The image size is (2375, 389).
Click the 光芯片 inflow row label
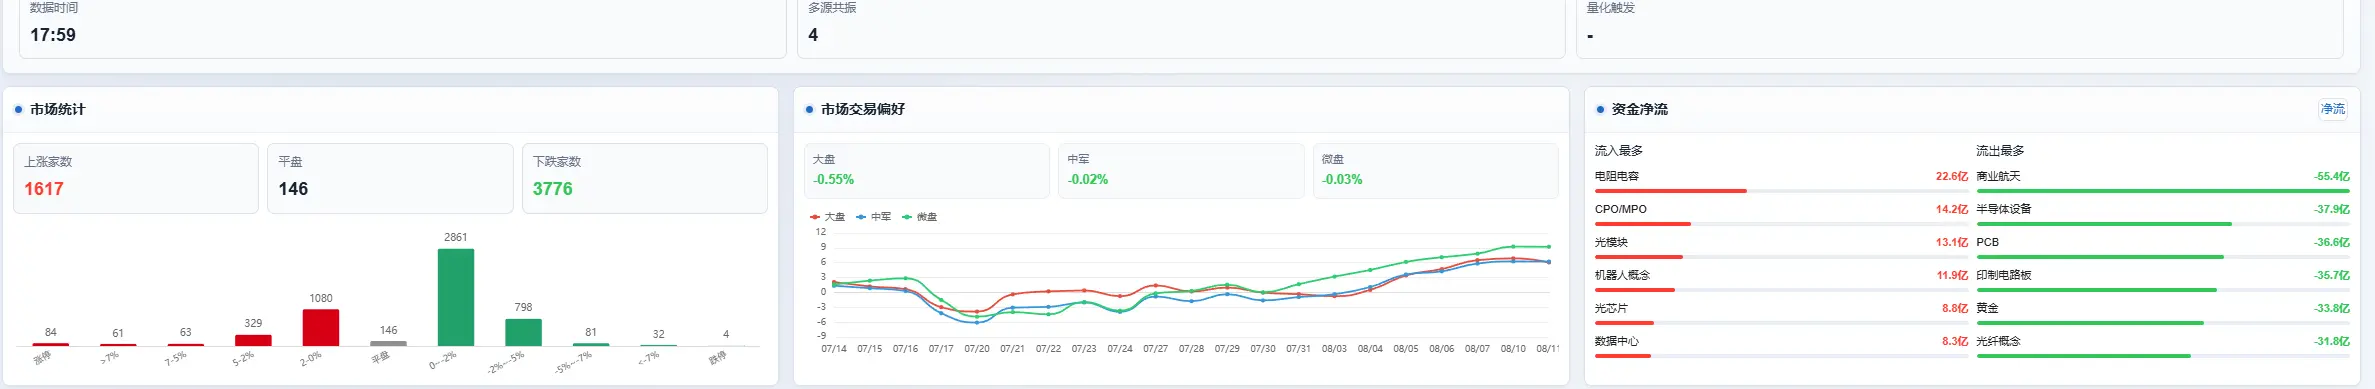[x=1611, y=308]
